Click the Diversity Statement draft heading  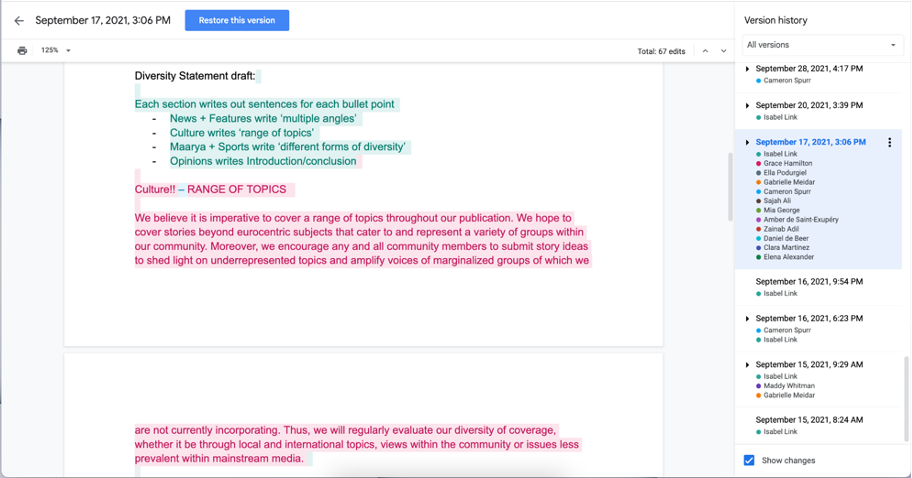pyautogui.click(x=195, y=76)
